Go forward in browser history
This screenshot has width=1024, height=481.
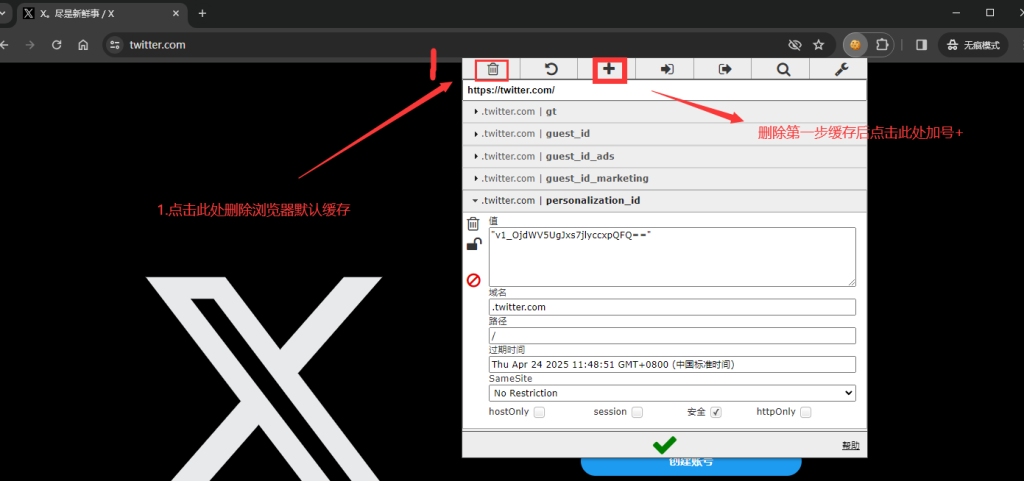(x=30, y=45)
